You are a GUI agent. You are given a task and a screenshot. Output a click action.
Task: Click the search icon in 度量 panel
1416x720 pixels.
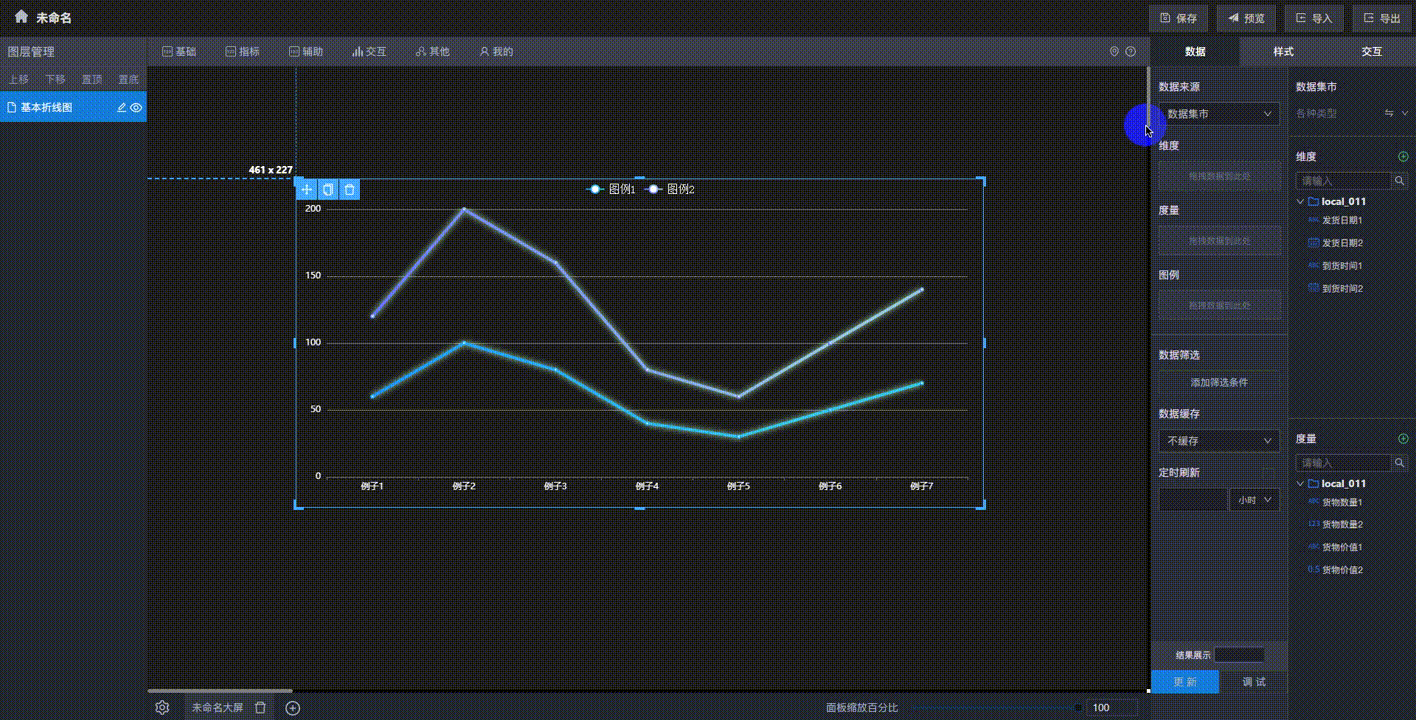click(1400, 463)
